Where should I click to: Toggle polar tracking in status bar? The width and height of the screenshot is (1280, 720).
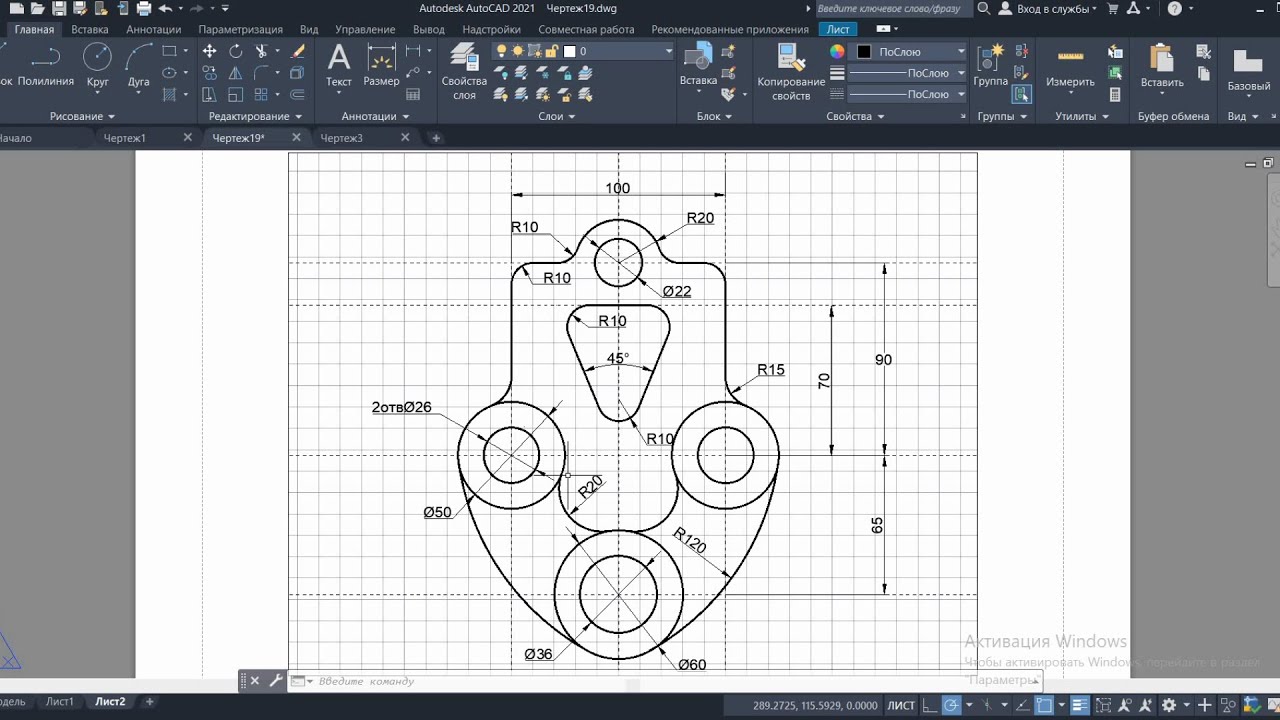[x=952, y=705]
